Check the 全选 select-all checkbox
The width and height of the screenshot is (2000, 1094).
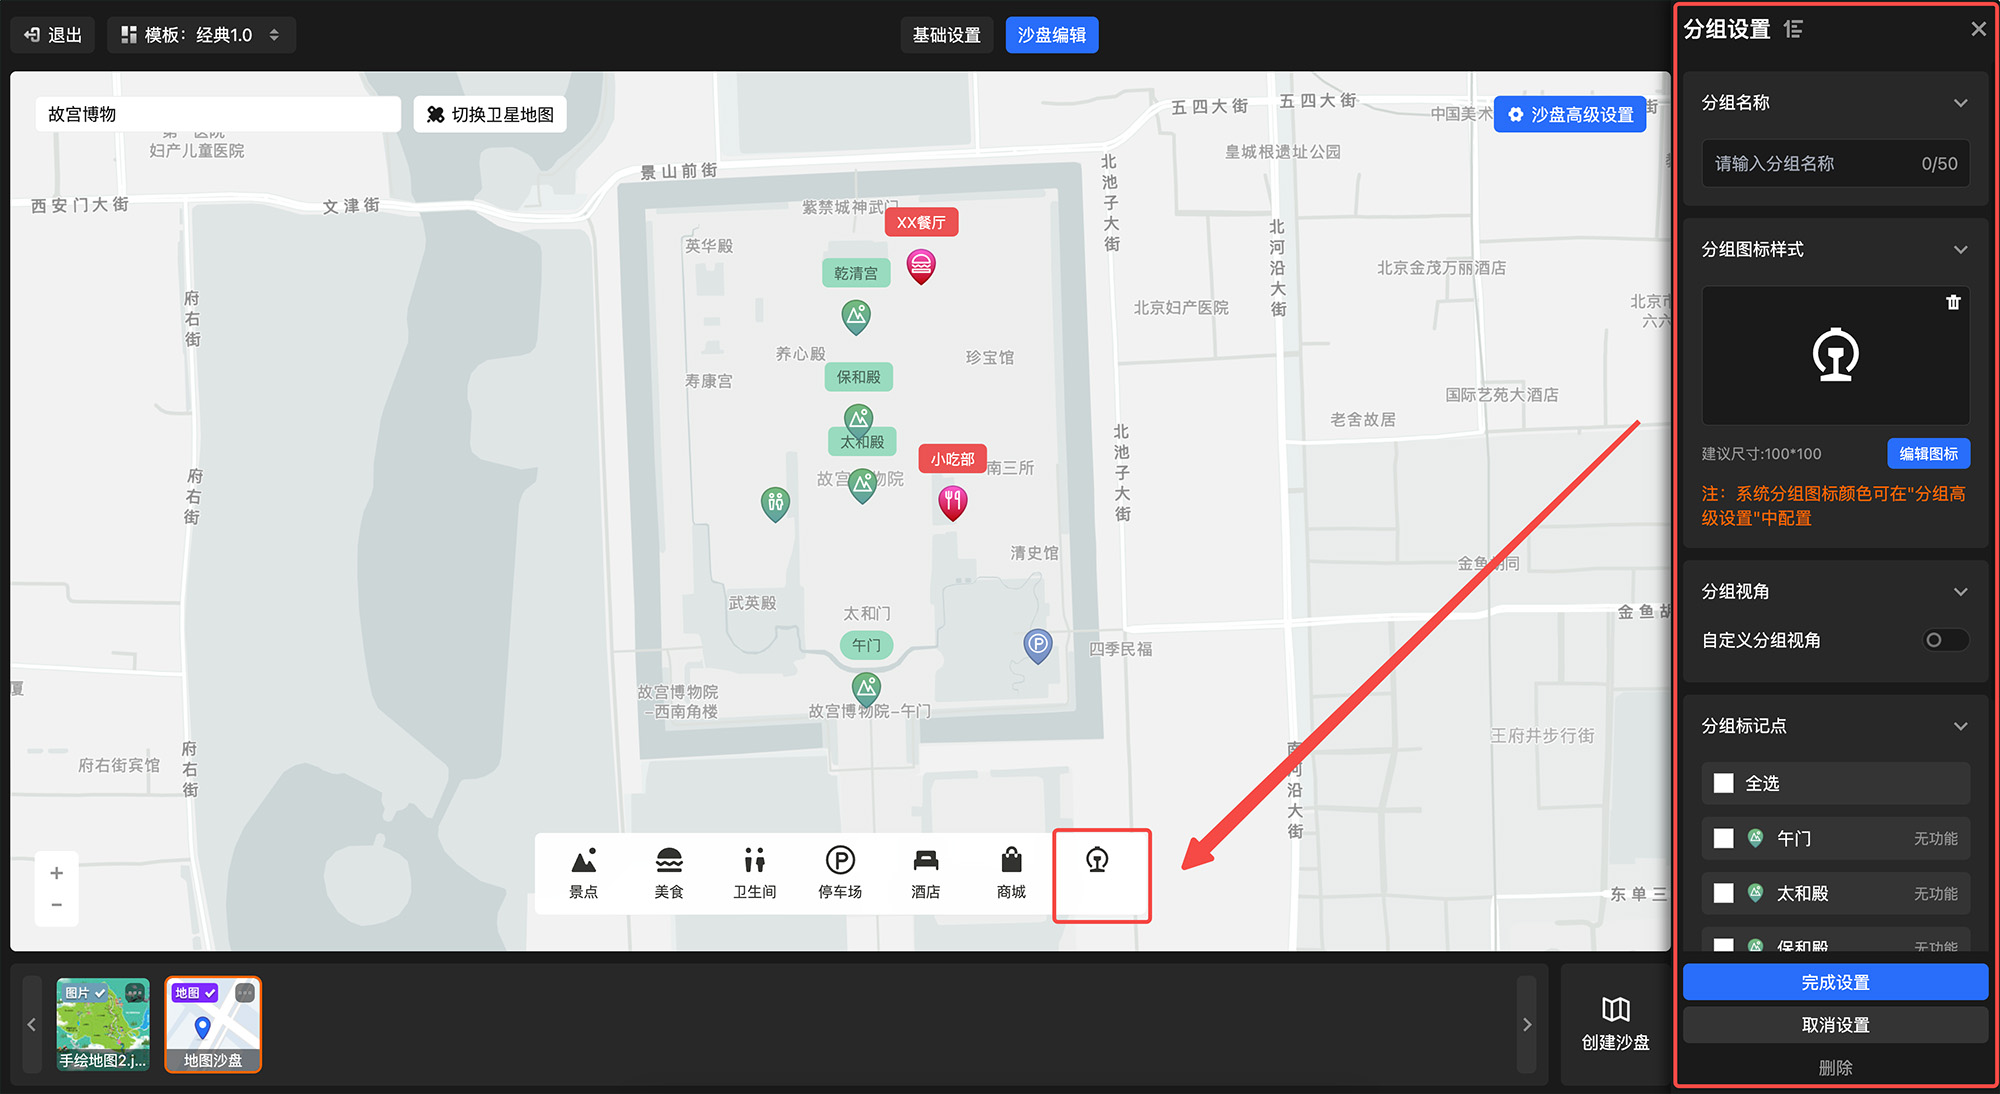(x=1723, y=783)
